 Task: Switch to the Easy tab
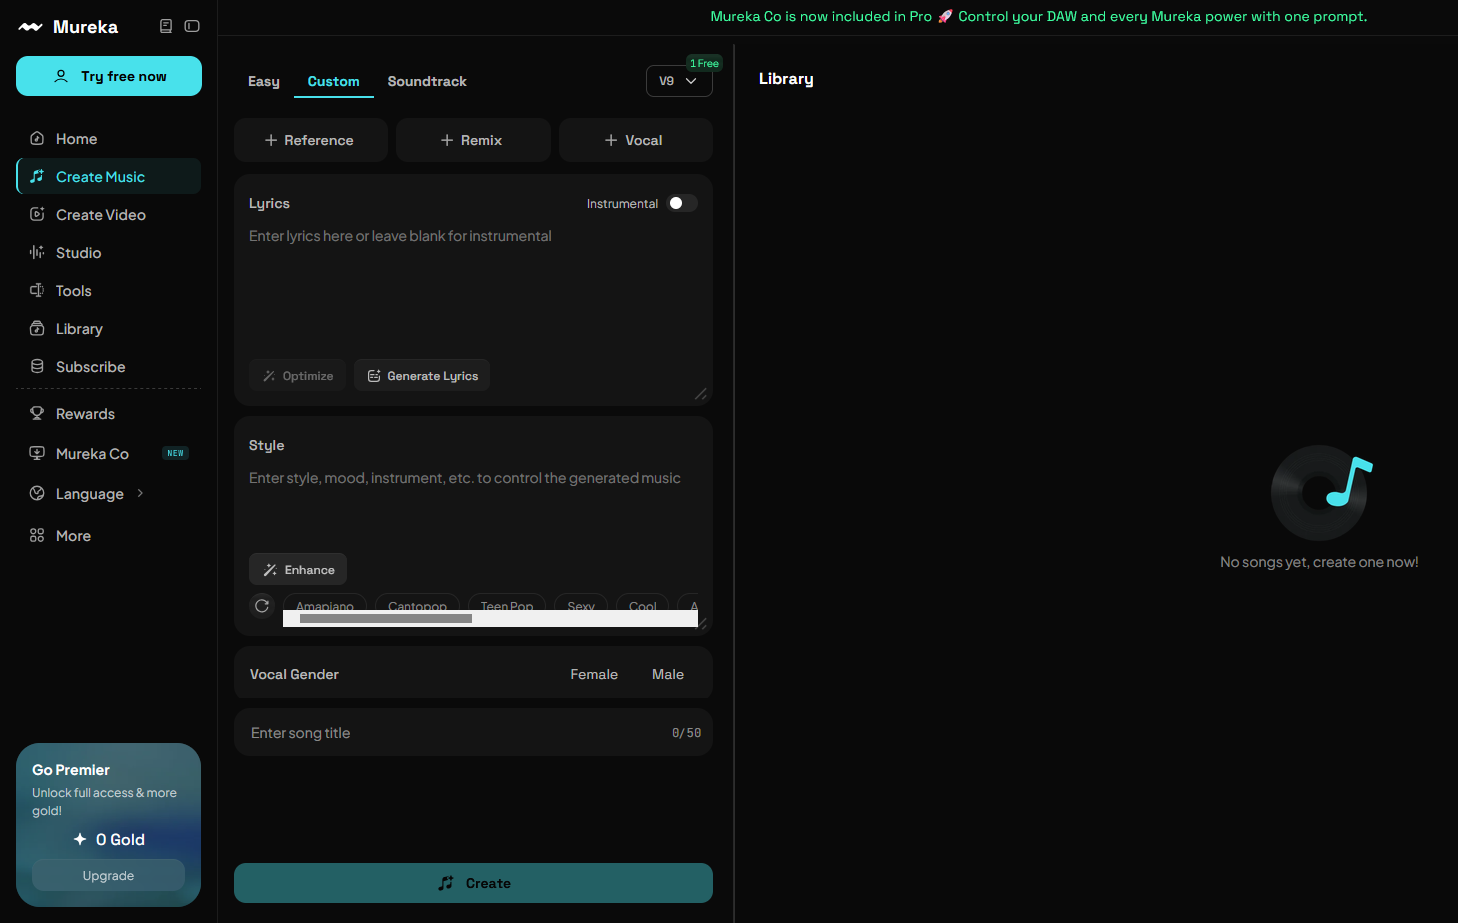264,81
